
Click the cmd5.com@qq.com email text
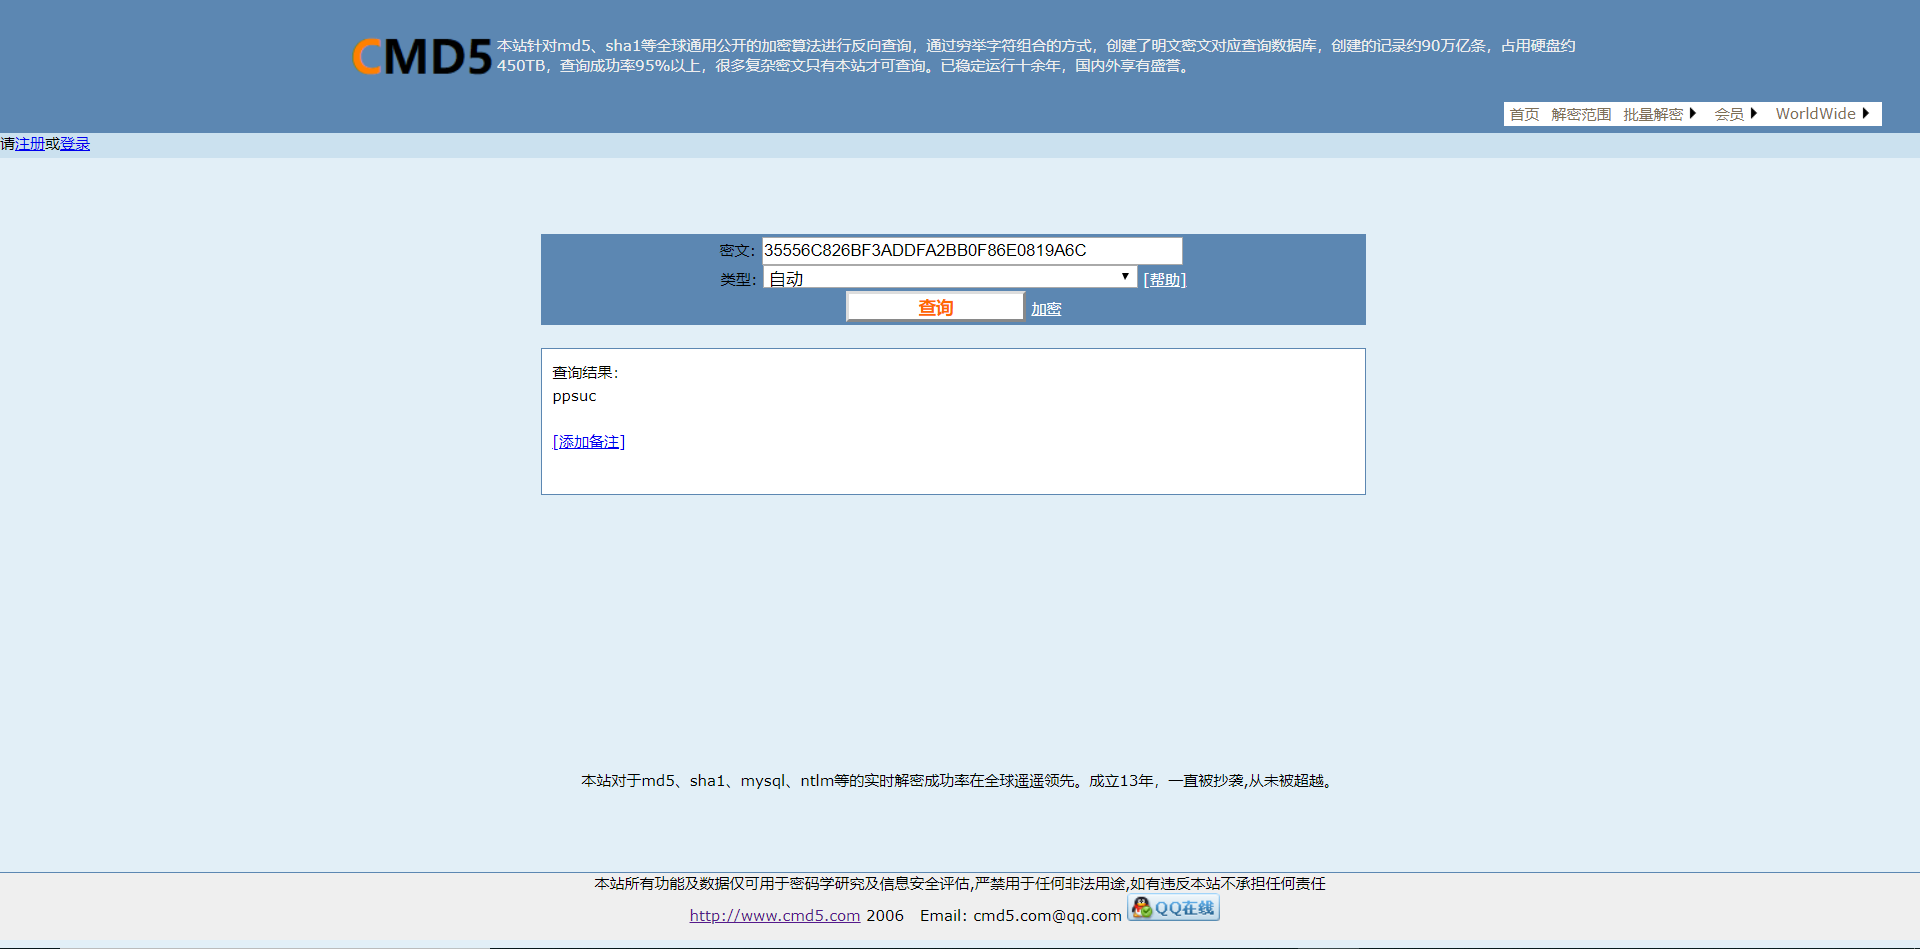click(1047, 915)
